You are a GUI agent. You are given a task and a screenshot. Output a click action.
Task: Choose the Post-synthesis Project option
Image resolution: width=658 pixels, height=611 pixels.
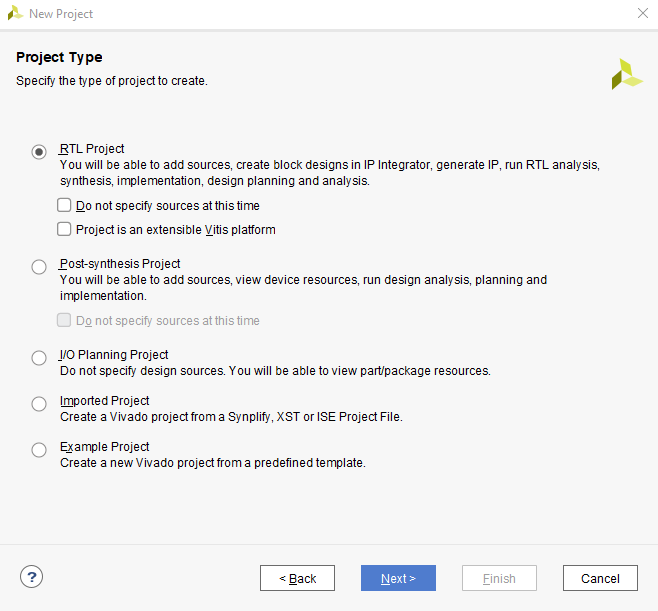click(39, 267)
